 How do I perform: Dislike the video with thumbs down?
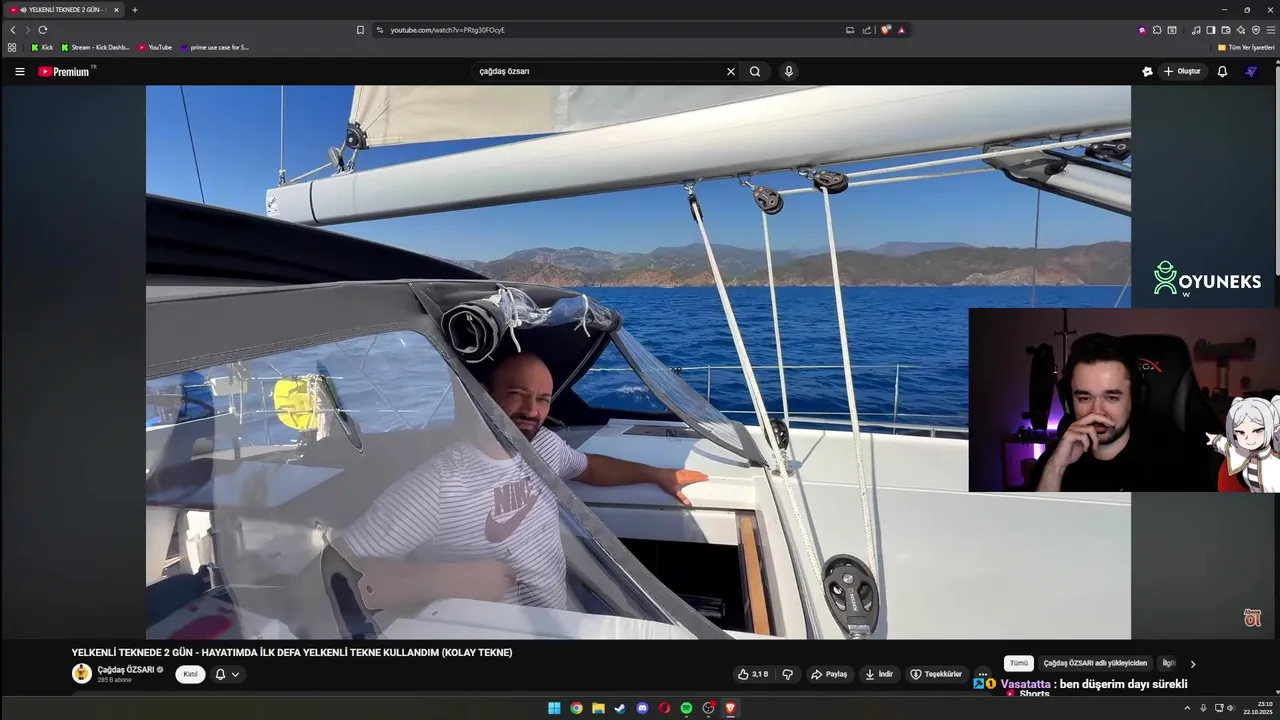point(787,674)
